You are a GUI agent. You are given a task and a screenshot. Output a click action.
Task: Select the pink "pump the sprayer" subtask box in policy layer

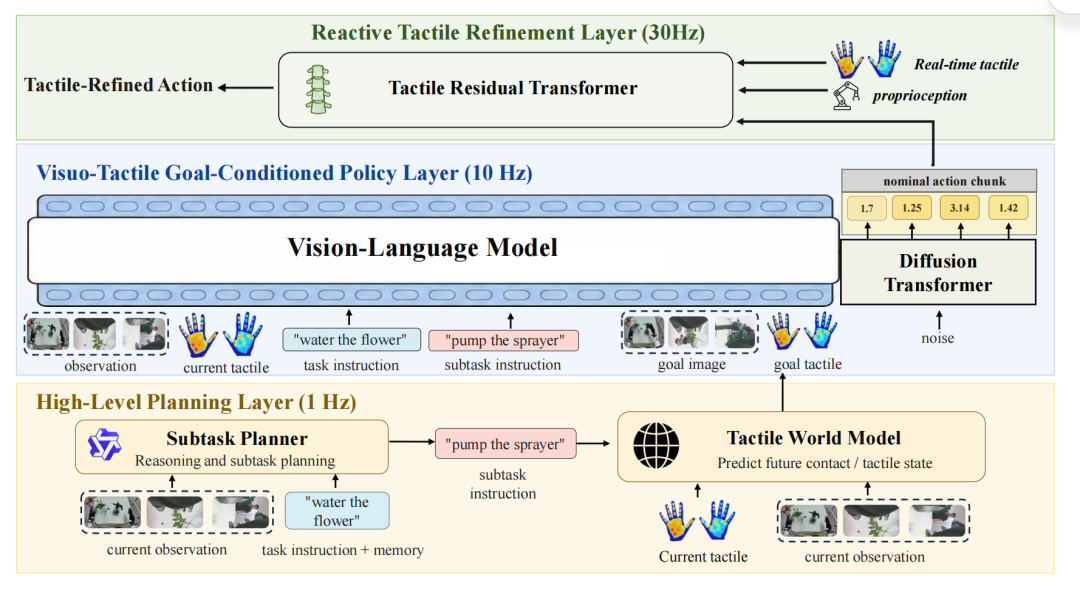point(503,340)
